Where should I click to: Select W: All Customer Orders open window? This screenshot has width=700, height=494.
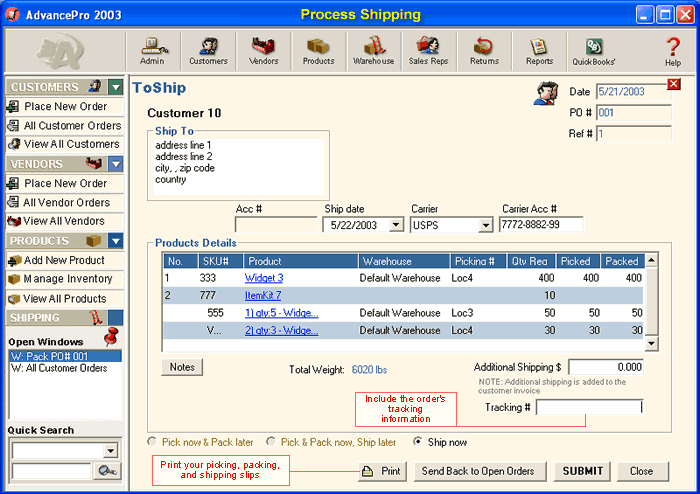65,368
